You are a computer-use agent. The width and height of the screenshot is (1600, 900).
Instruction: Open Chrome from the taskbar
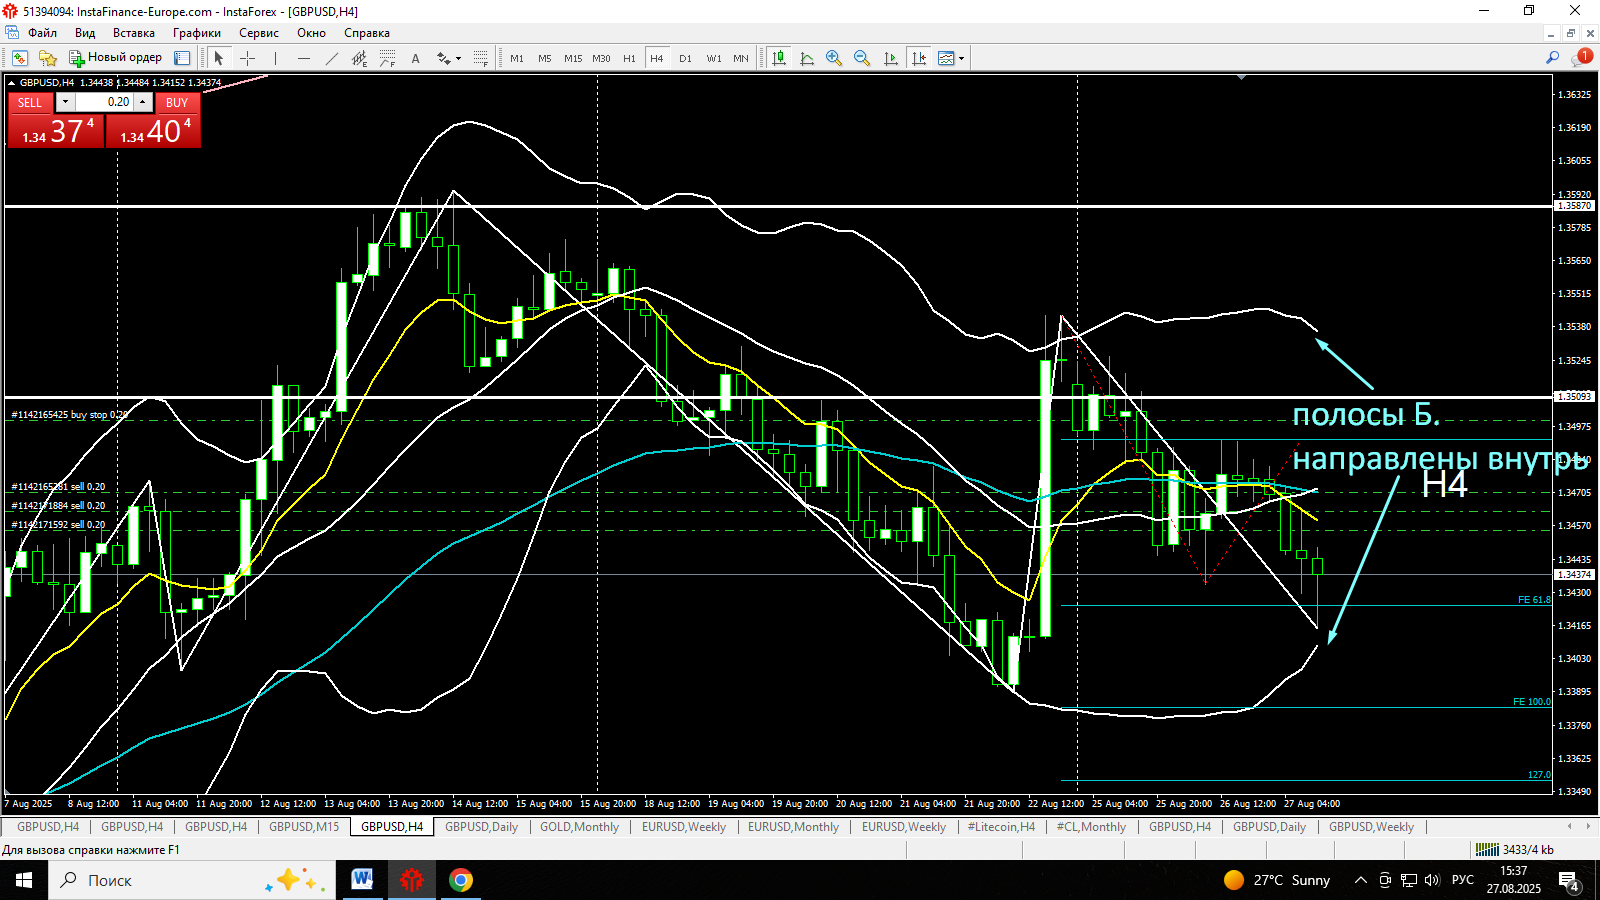coord(461,880)
